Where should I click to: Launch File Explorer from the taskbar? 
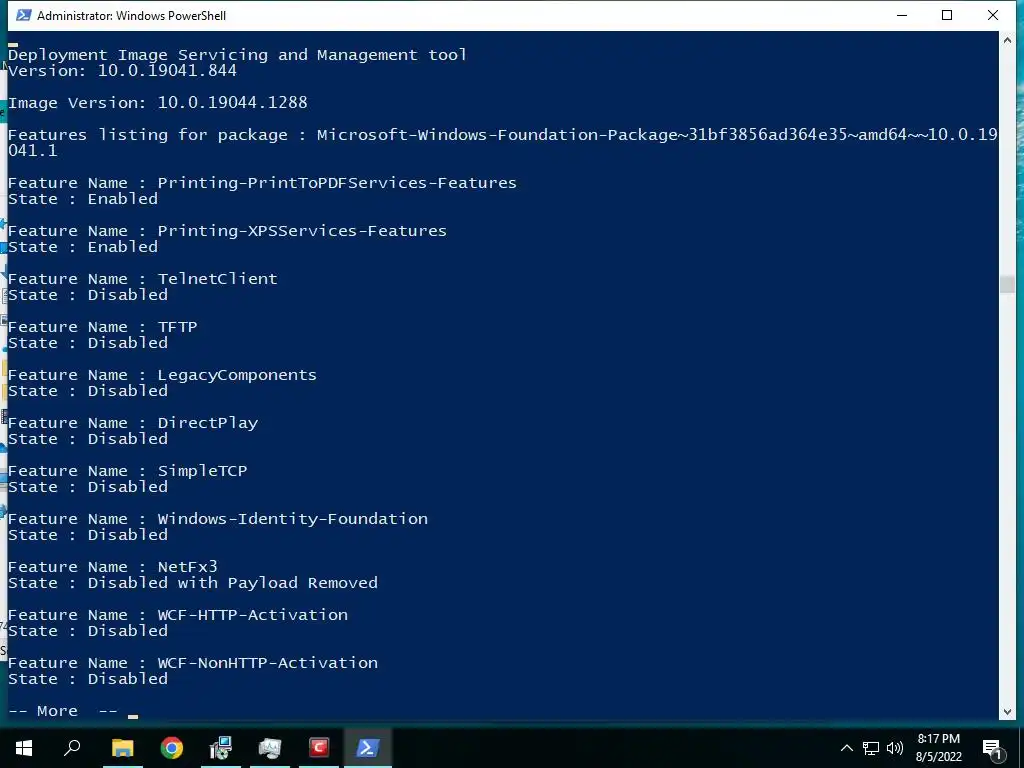pos(122,748)
